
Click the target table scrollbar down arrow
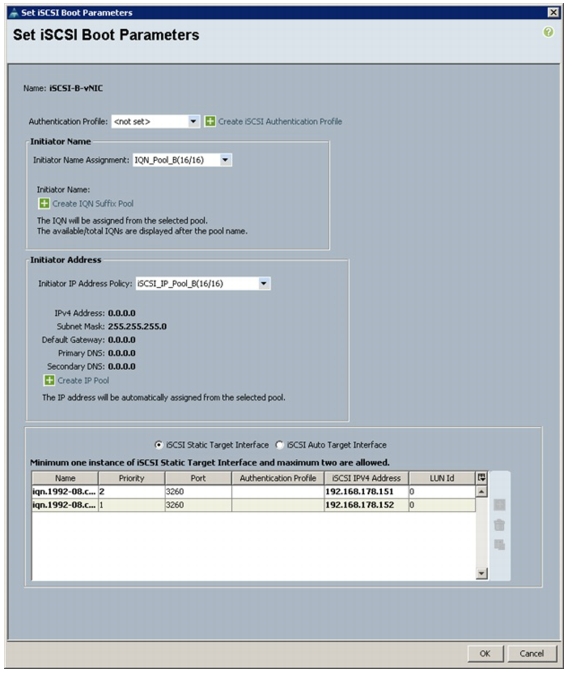coord(482,573)
